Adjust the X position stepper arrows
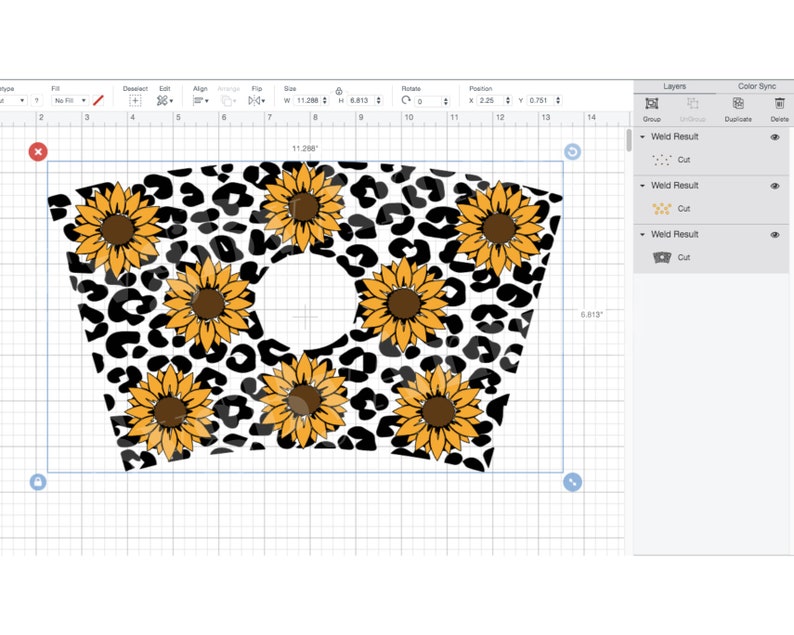Image resolution: width=794 pixels, height=635 pixels. click(508, 101)
